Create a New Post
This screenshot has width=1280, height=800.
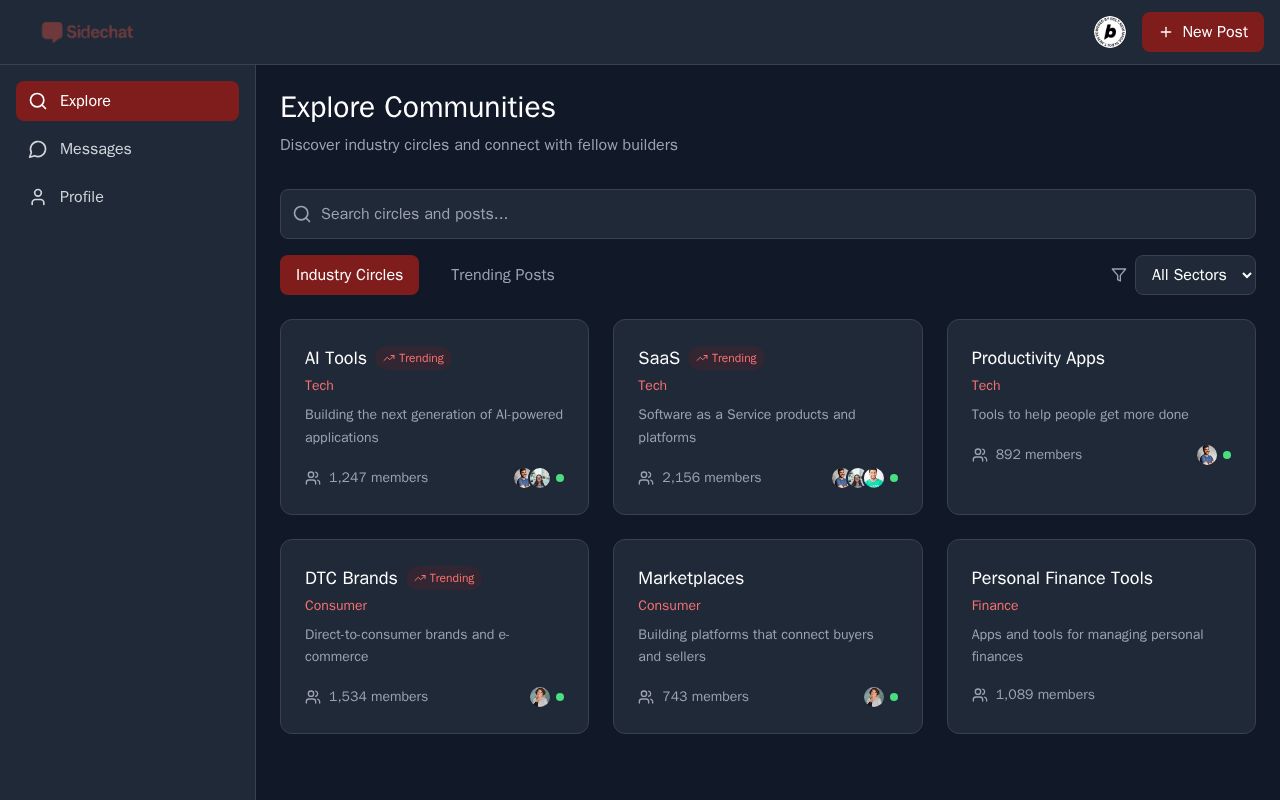1203,32
